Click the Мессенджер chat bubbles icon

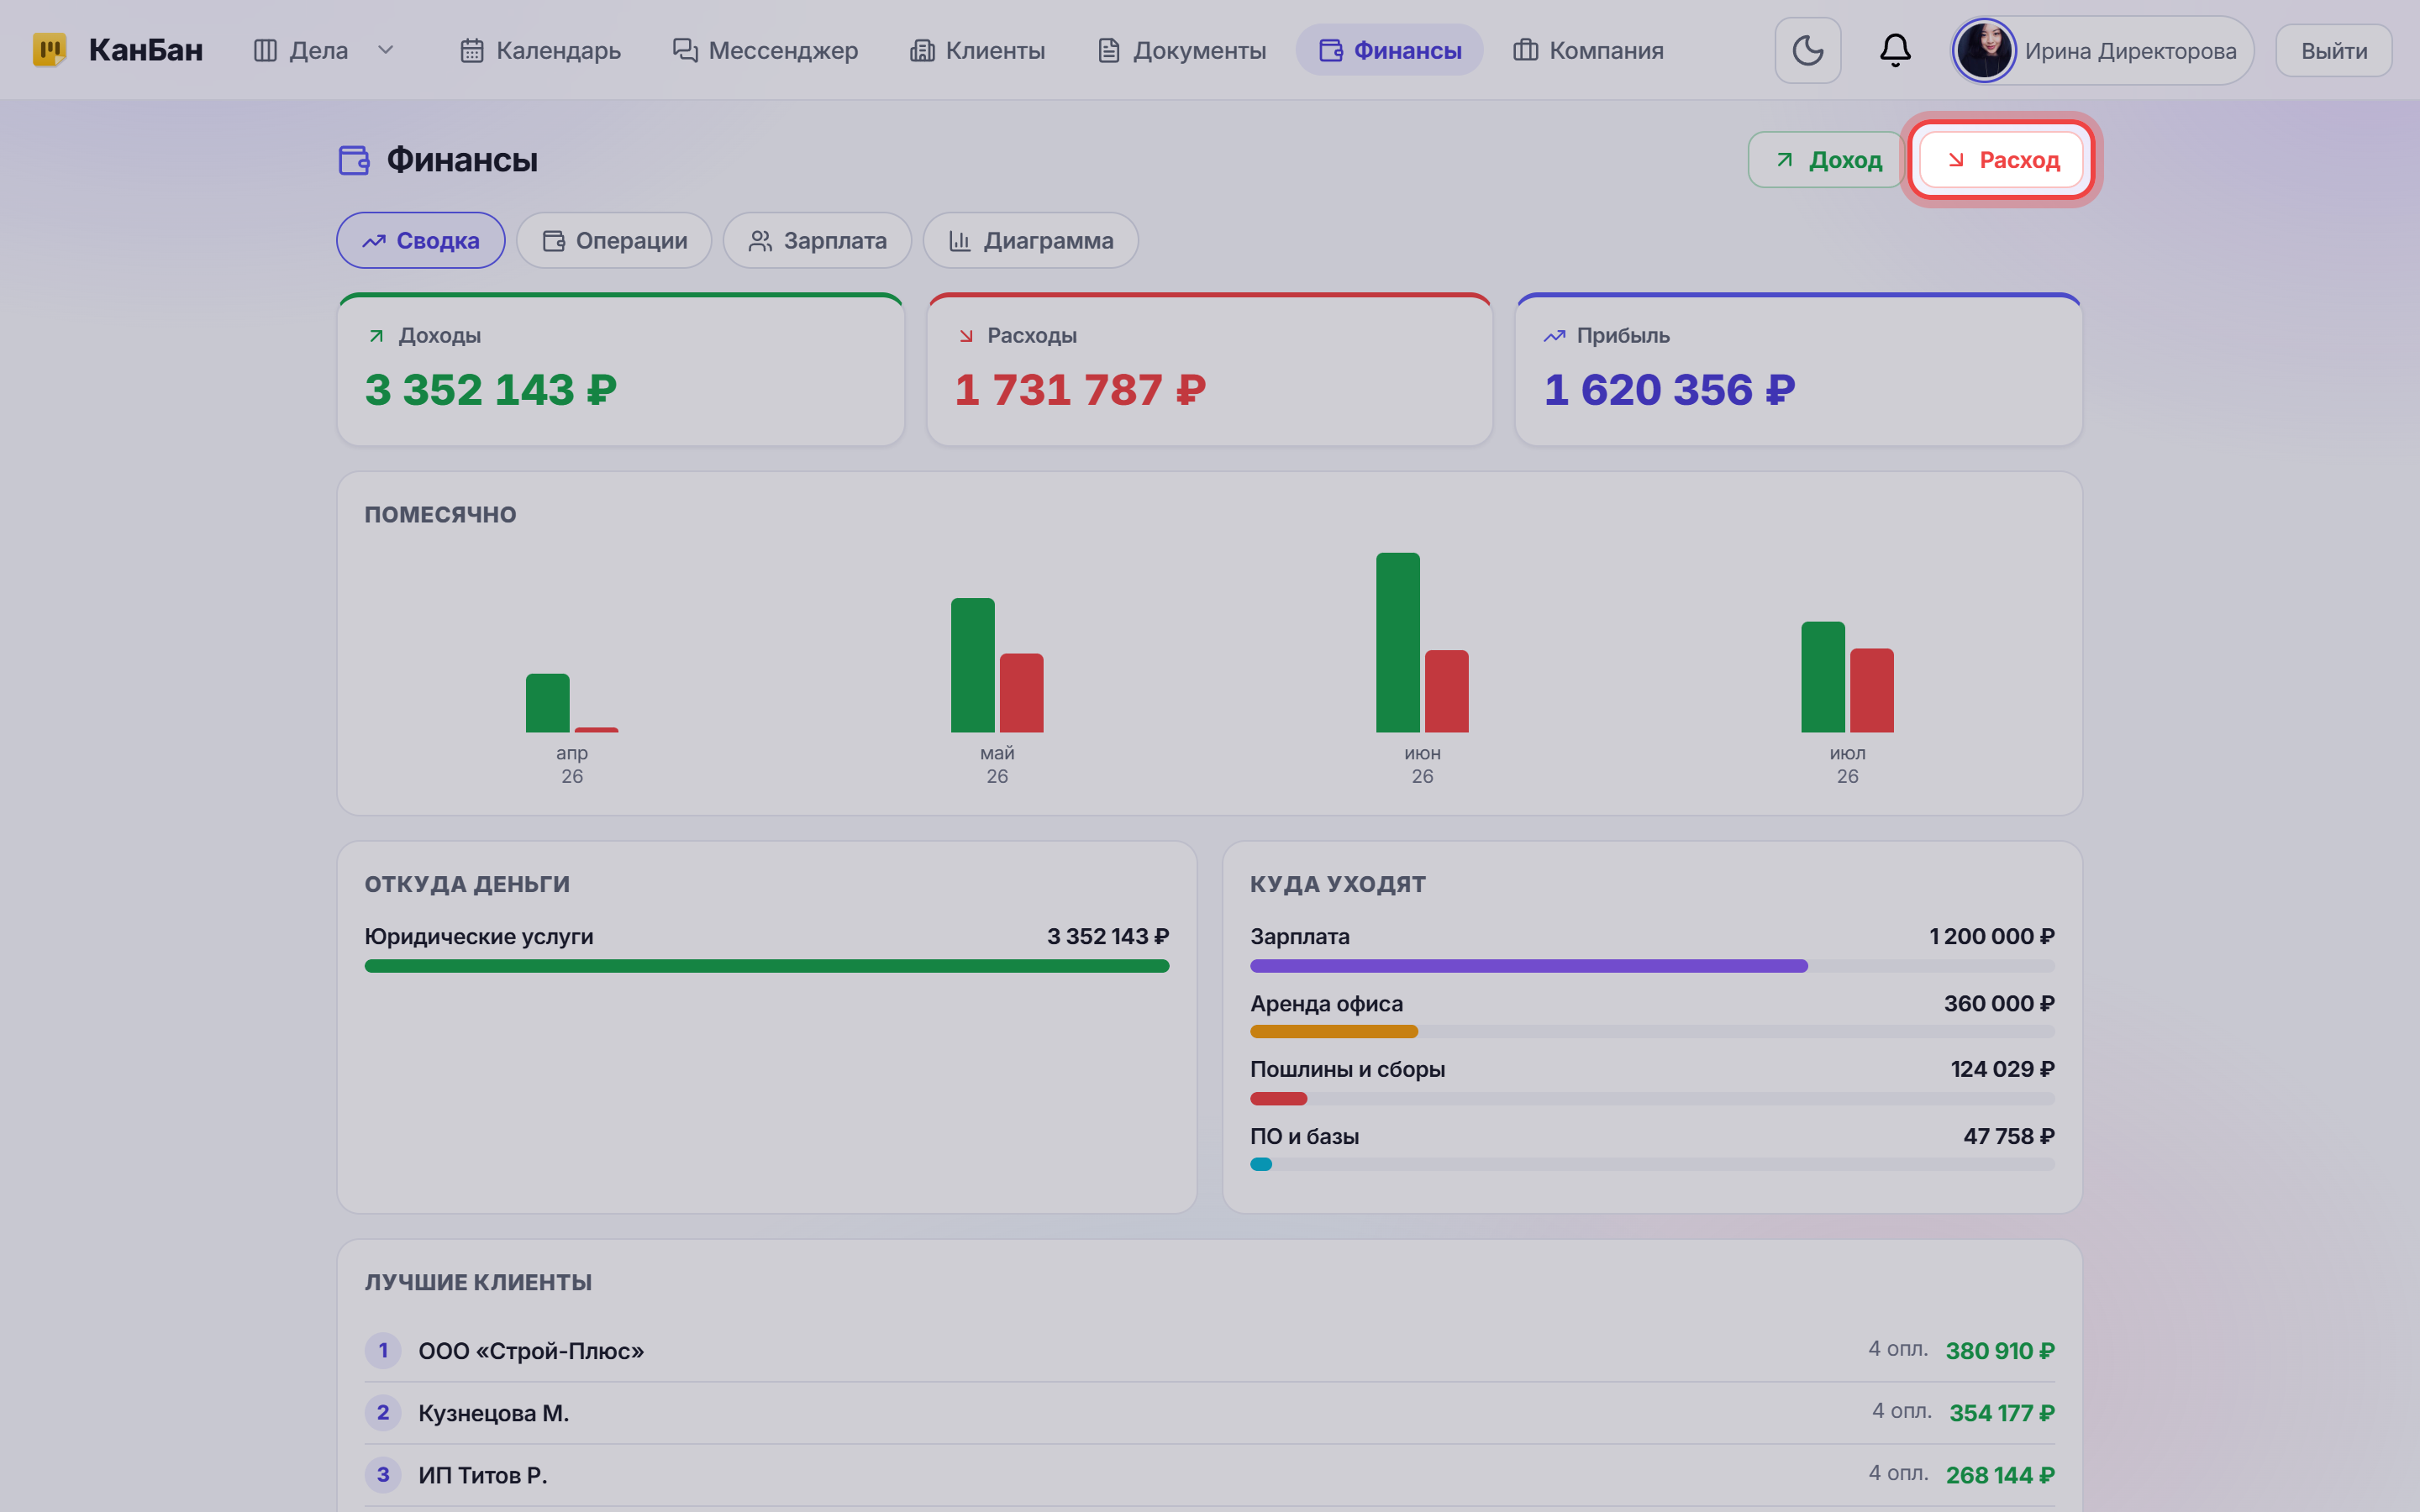pos(685,50)
